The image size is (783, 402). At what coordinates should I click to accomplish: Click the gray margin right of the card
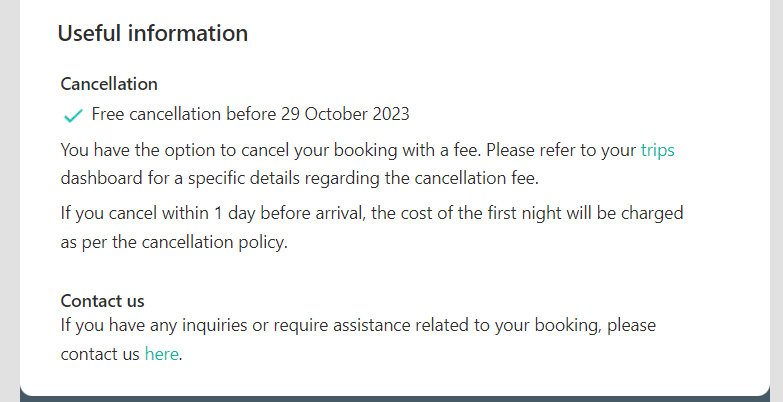coord(777,200)
